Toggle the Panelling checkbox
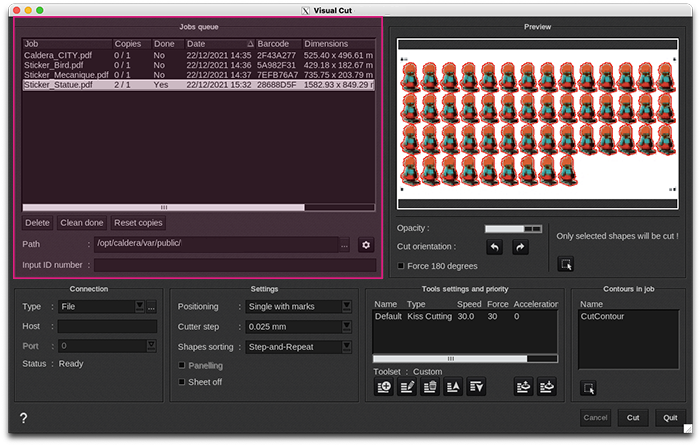Viewport: 700px width, 446px height. pyautogui.click(x=182, y=366)
